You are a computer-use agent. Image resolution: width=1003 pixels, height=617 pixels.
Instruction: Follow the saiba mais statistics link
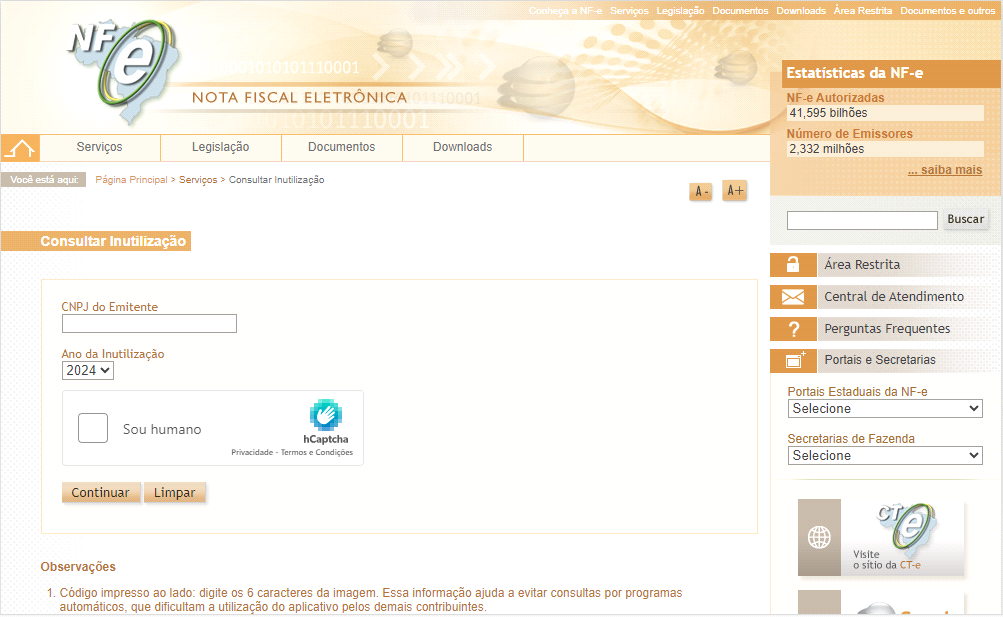(x=944, y=169)
